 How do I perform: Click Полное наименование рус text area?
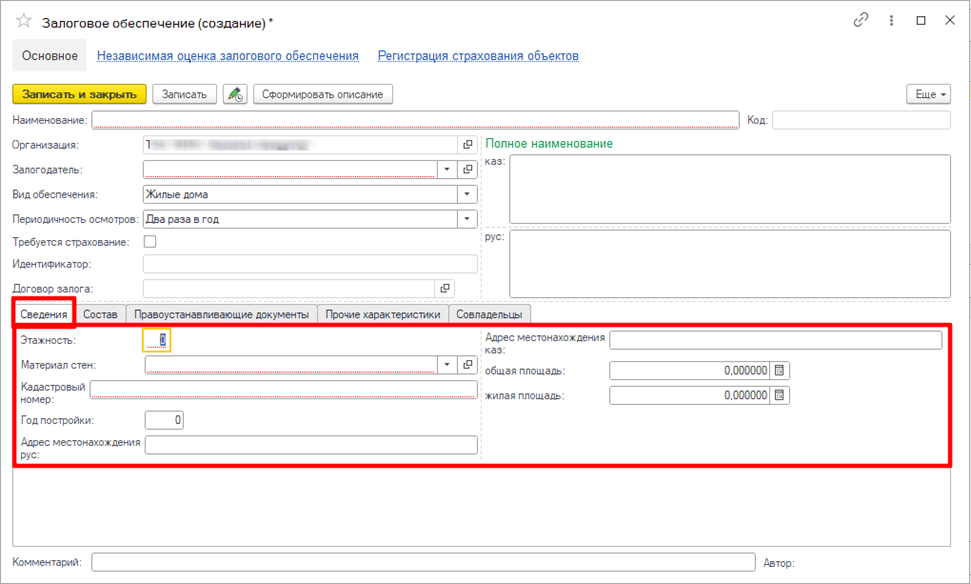[x=730, y=264]
